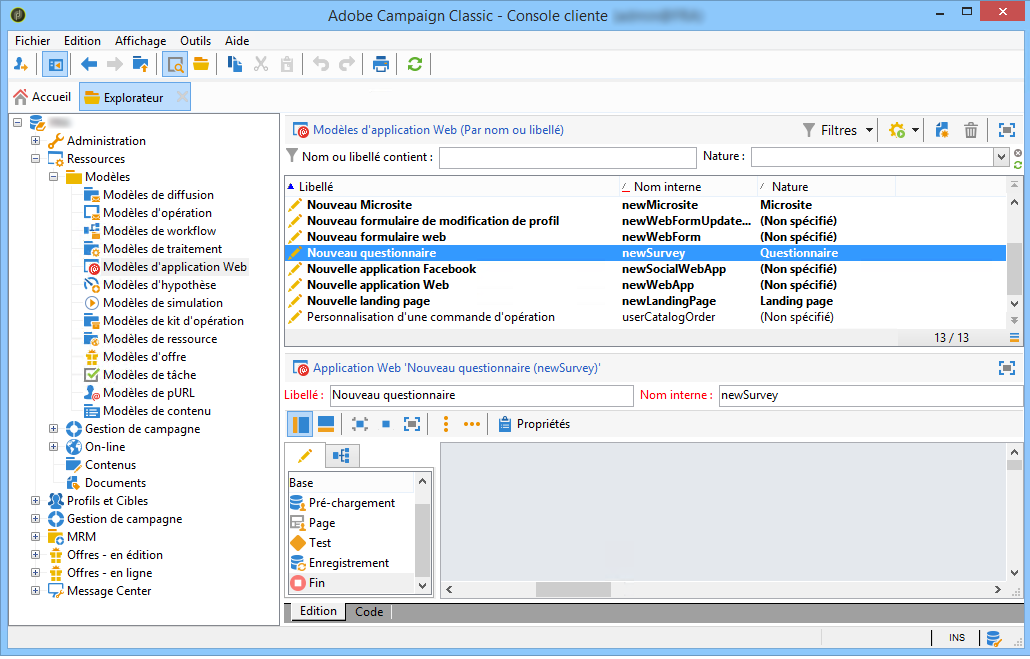Click the Nom interne input field
The image size is (1030, 659).
click(871, 396)
